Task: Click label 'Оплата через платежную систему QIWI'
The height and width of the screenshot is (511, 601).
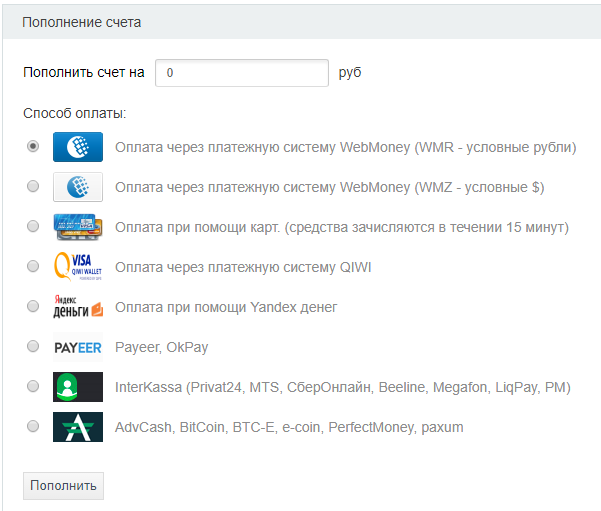Action: (x=243, y=267)
